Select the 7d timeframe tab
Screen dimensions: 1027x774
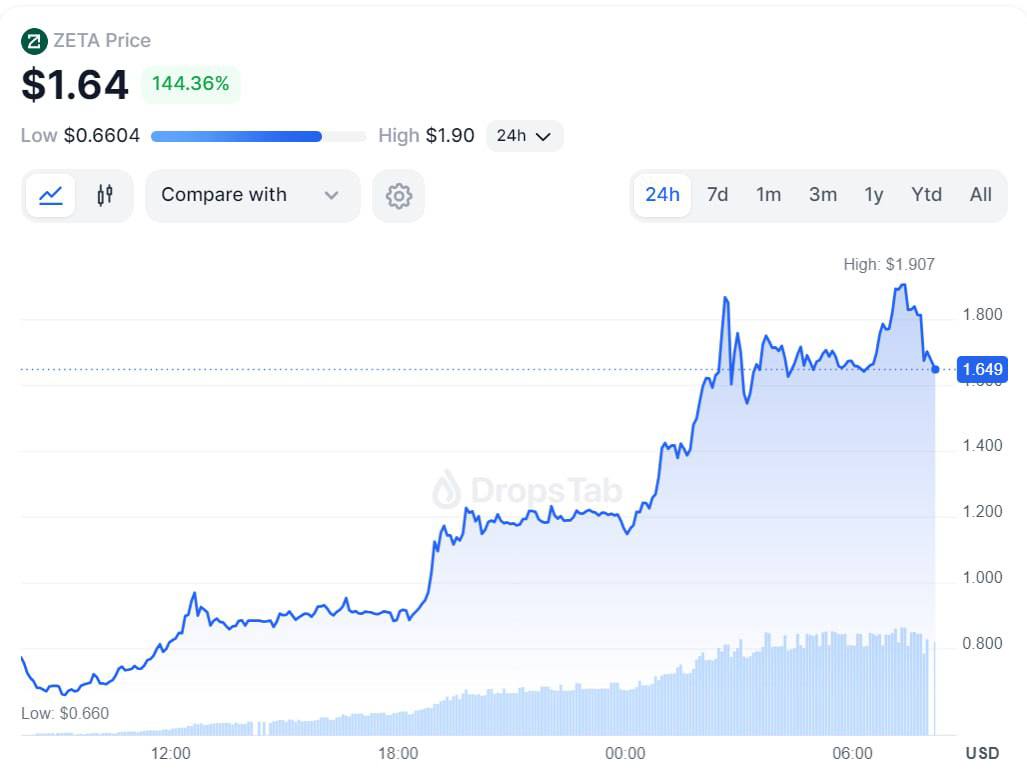[717, 195]
